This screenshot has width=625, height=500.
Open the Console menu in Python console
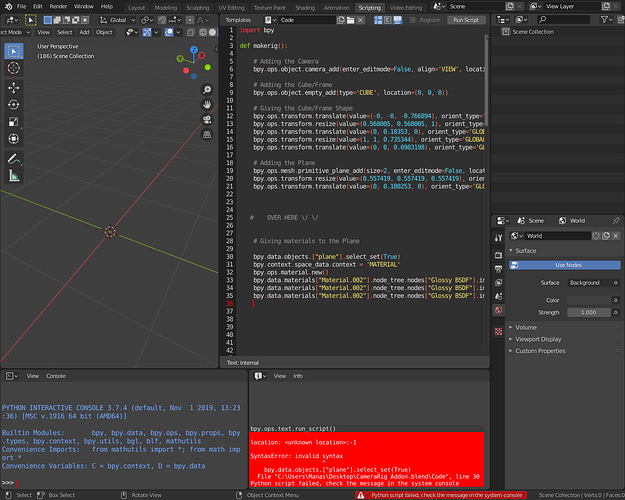56,376
